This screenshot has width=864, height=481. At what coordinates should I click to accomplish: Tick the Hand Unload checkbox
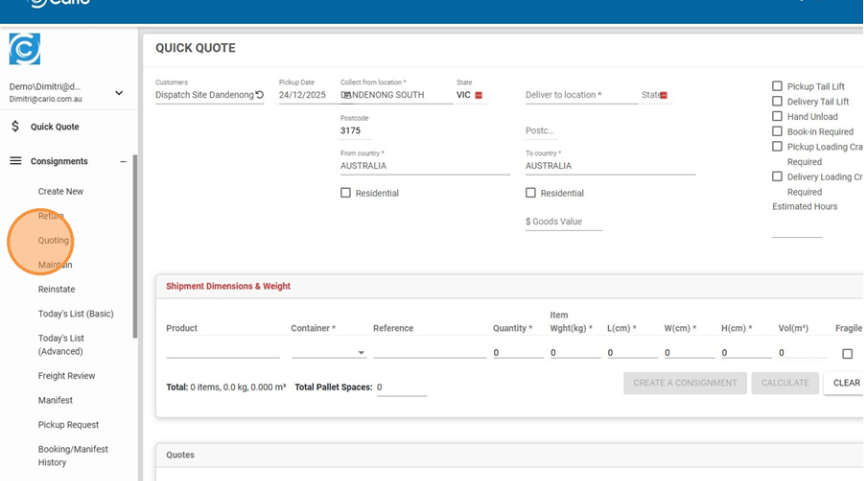pyautogui.click(x=777, y=117)
